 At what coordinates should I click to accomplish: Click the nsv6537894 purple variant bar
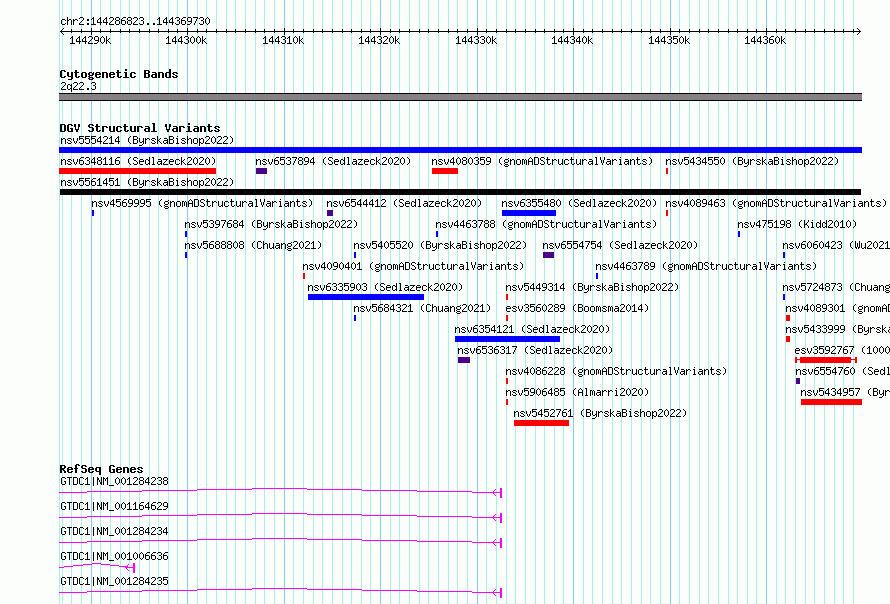coord(262,171)
